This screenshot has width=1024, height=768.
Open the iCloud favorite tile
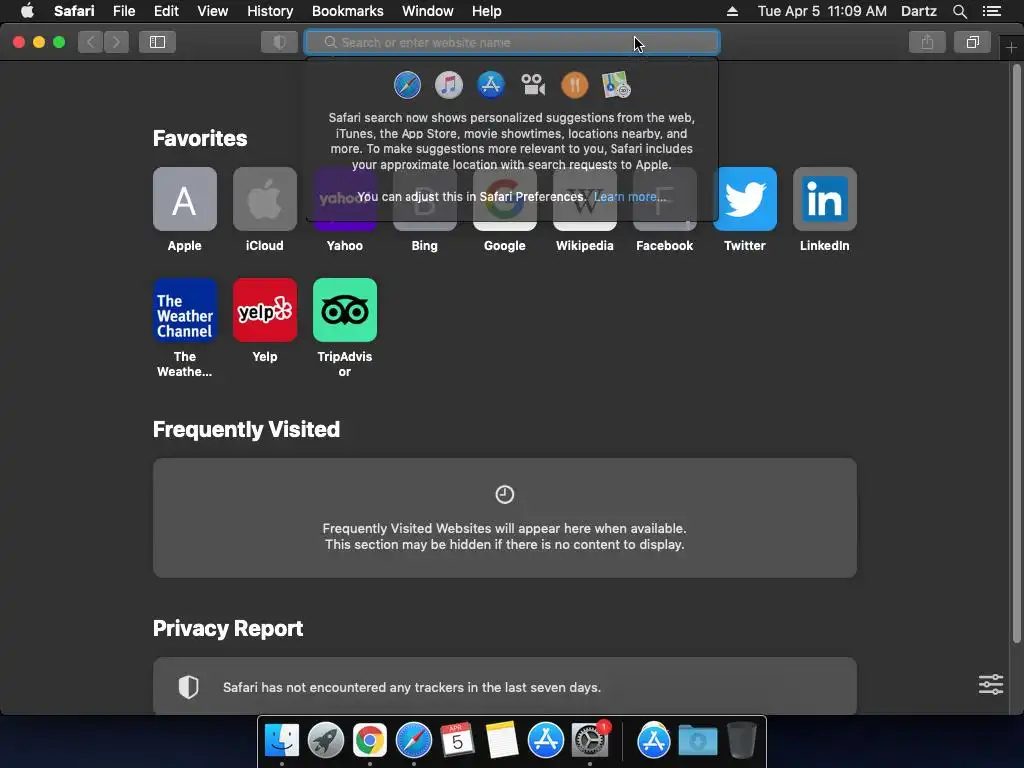click(x=264, y=199)
